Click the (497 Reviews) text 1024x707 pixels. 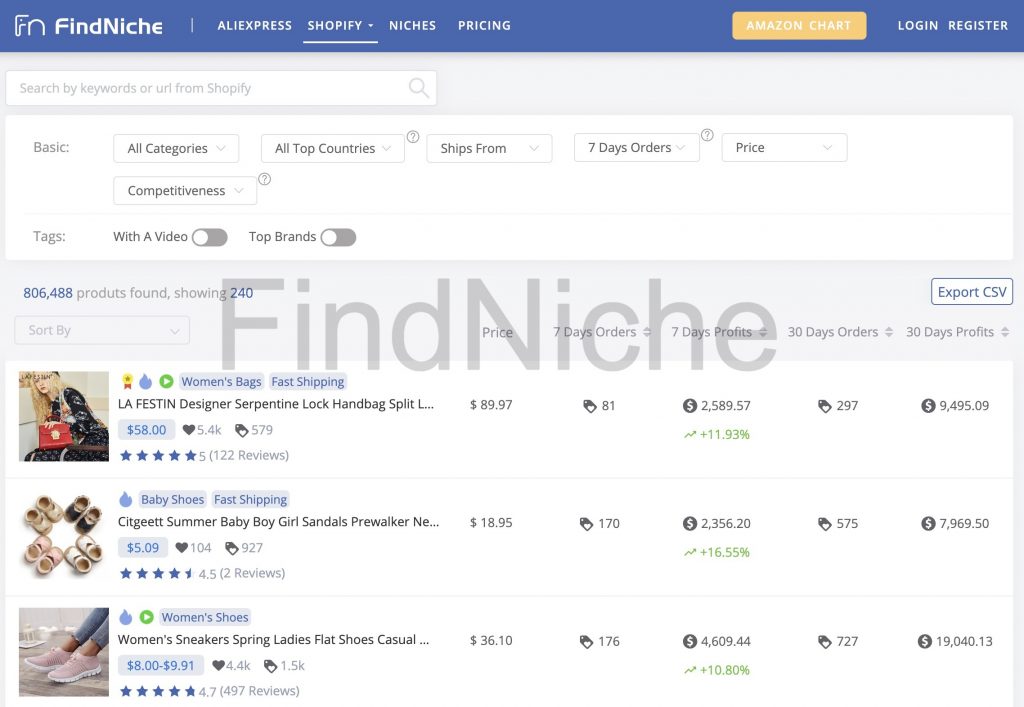tap(259, 691)
